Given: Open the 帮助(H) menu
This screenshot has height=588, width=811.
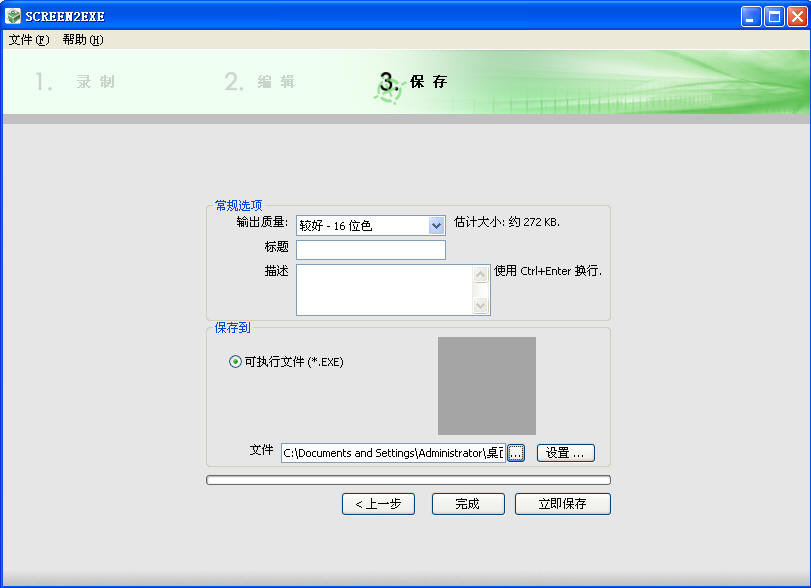Looking at the screenshot, I should click(x=83, y=40).
